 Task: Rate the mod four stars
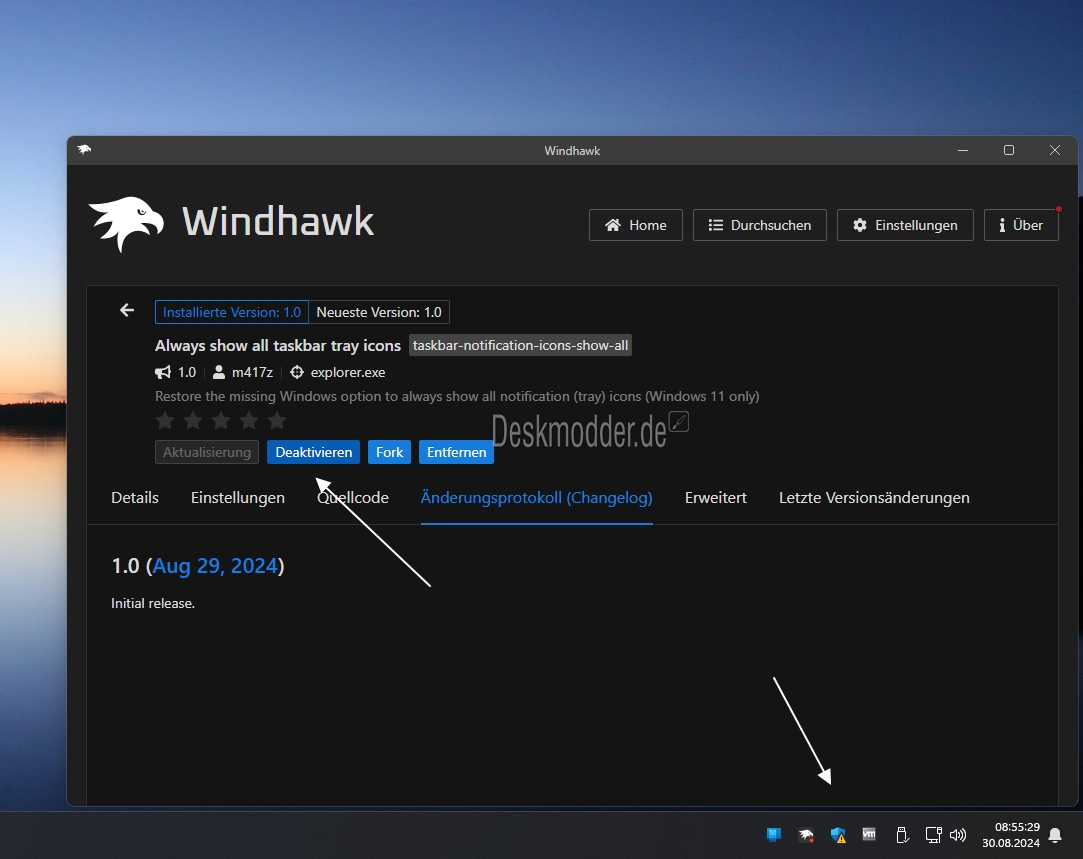coord(249,420)
